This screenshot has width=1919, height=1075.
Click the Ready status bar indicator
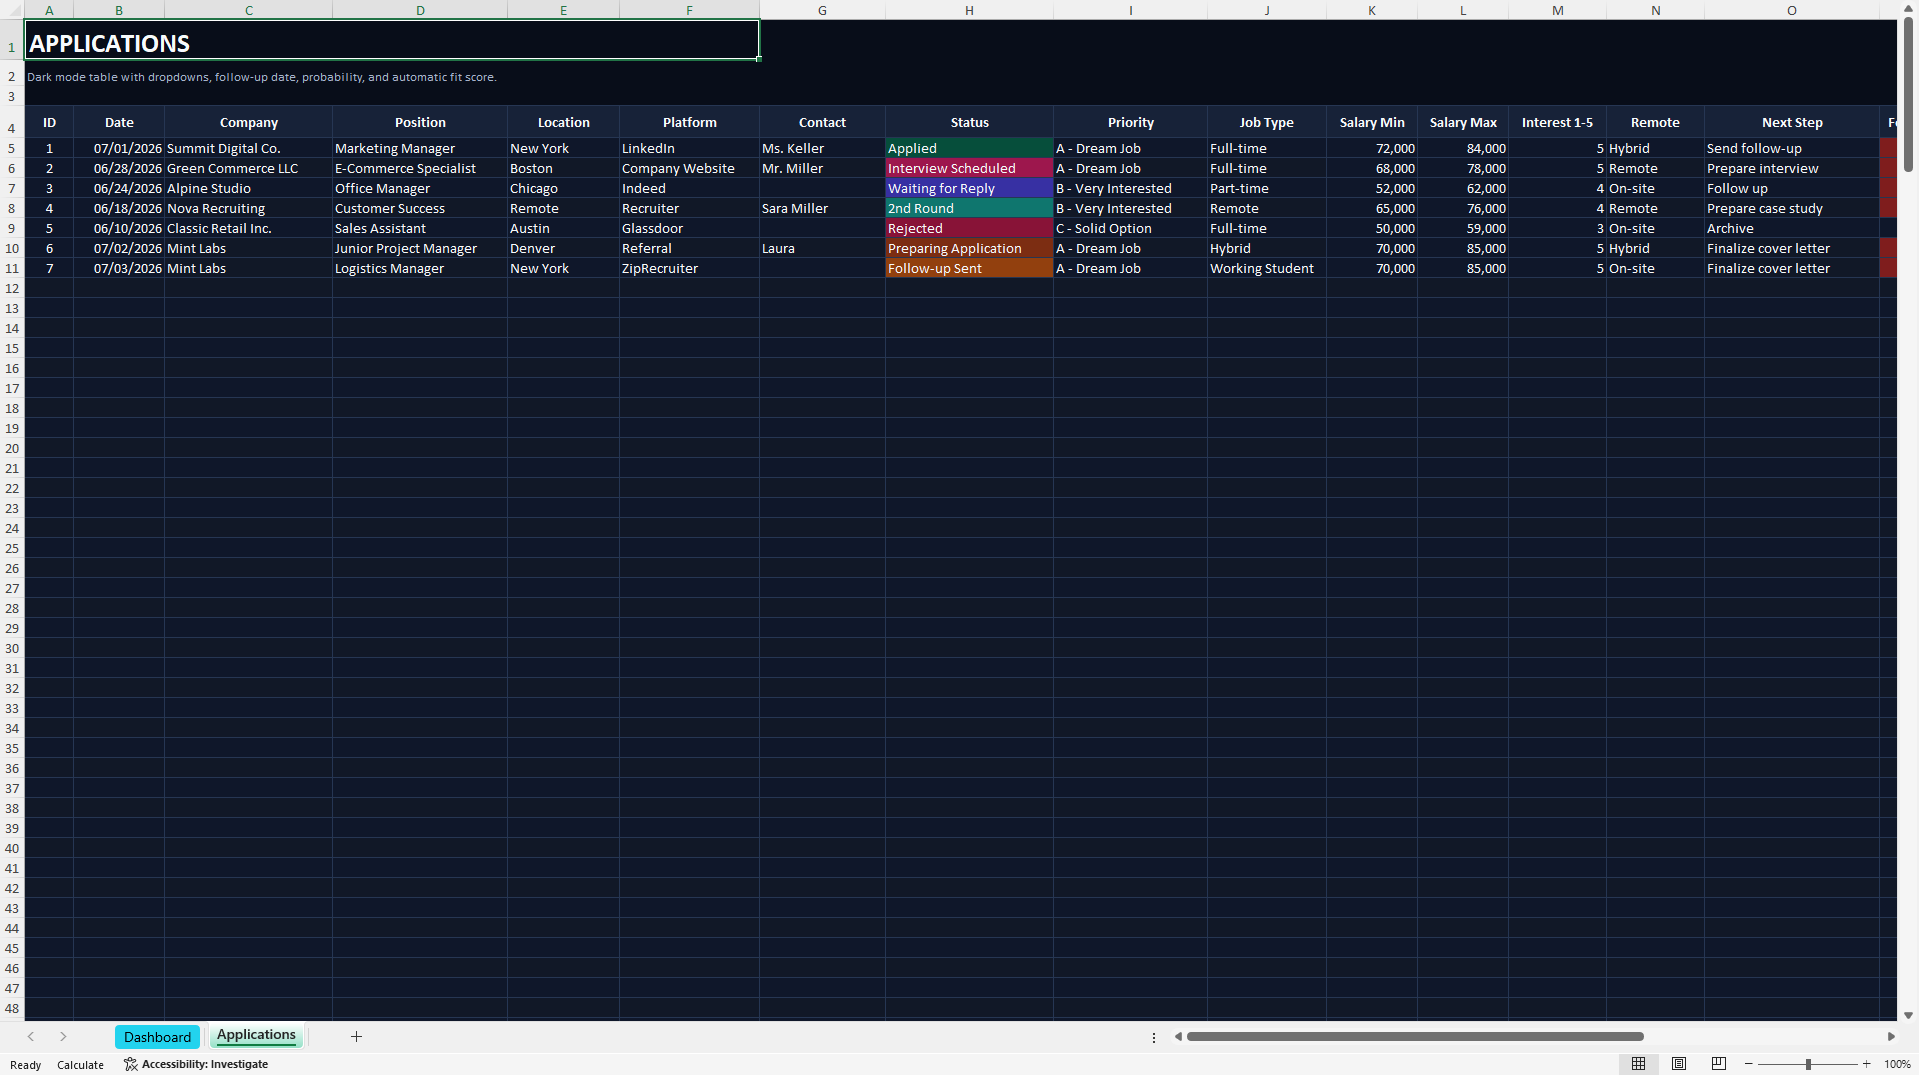(x=26, y=1065)
